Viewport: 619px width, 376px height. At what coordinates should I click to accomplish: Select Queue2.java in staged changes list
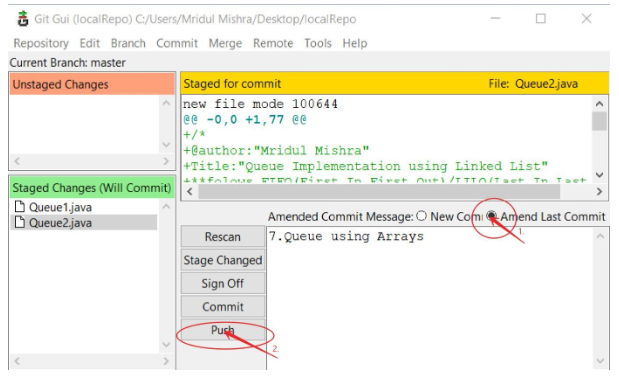coord(60,223)
